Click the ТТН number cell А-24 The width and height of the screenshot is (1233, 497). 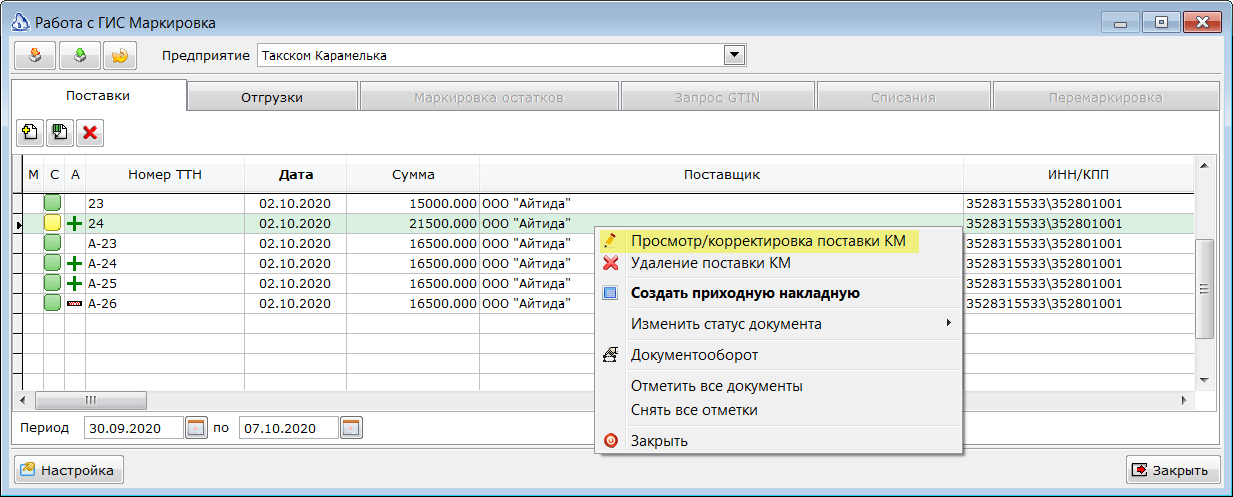coord(165,263)
